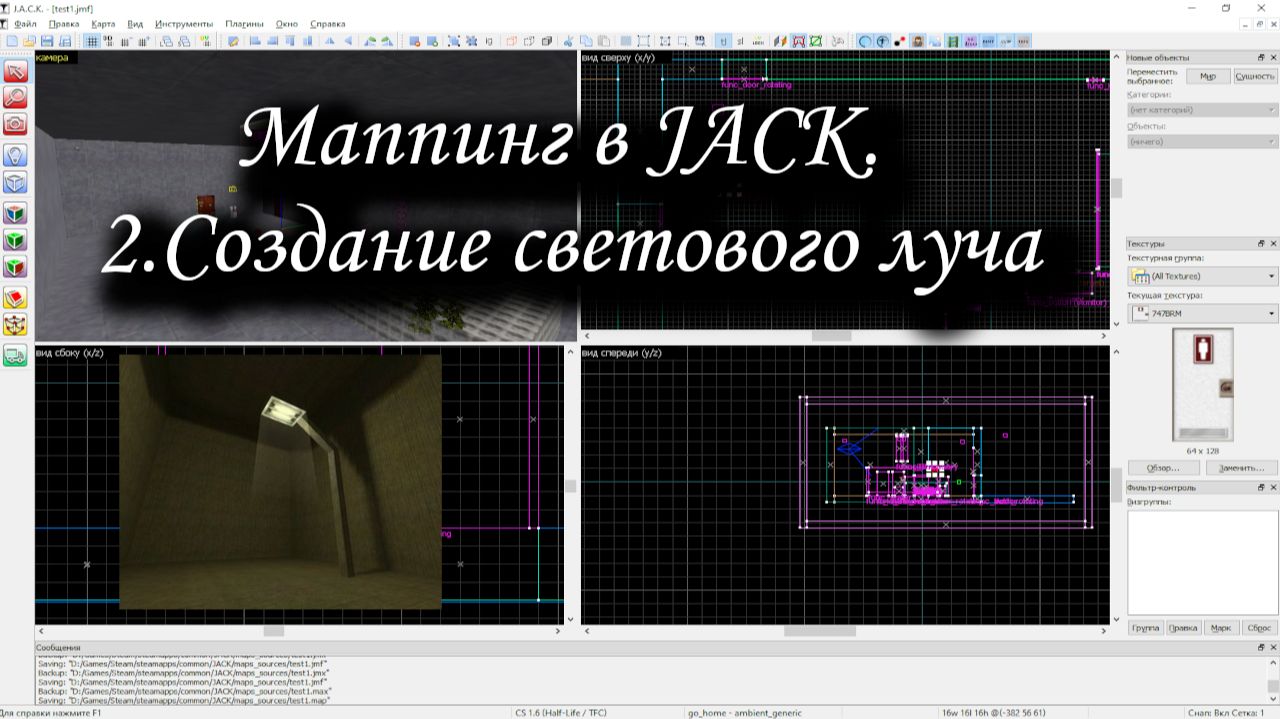Open the Карта menu
This screenshot has width=1280, height=719.
click(102, 23)
